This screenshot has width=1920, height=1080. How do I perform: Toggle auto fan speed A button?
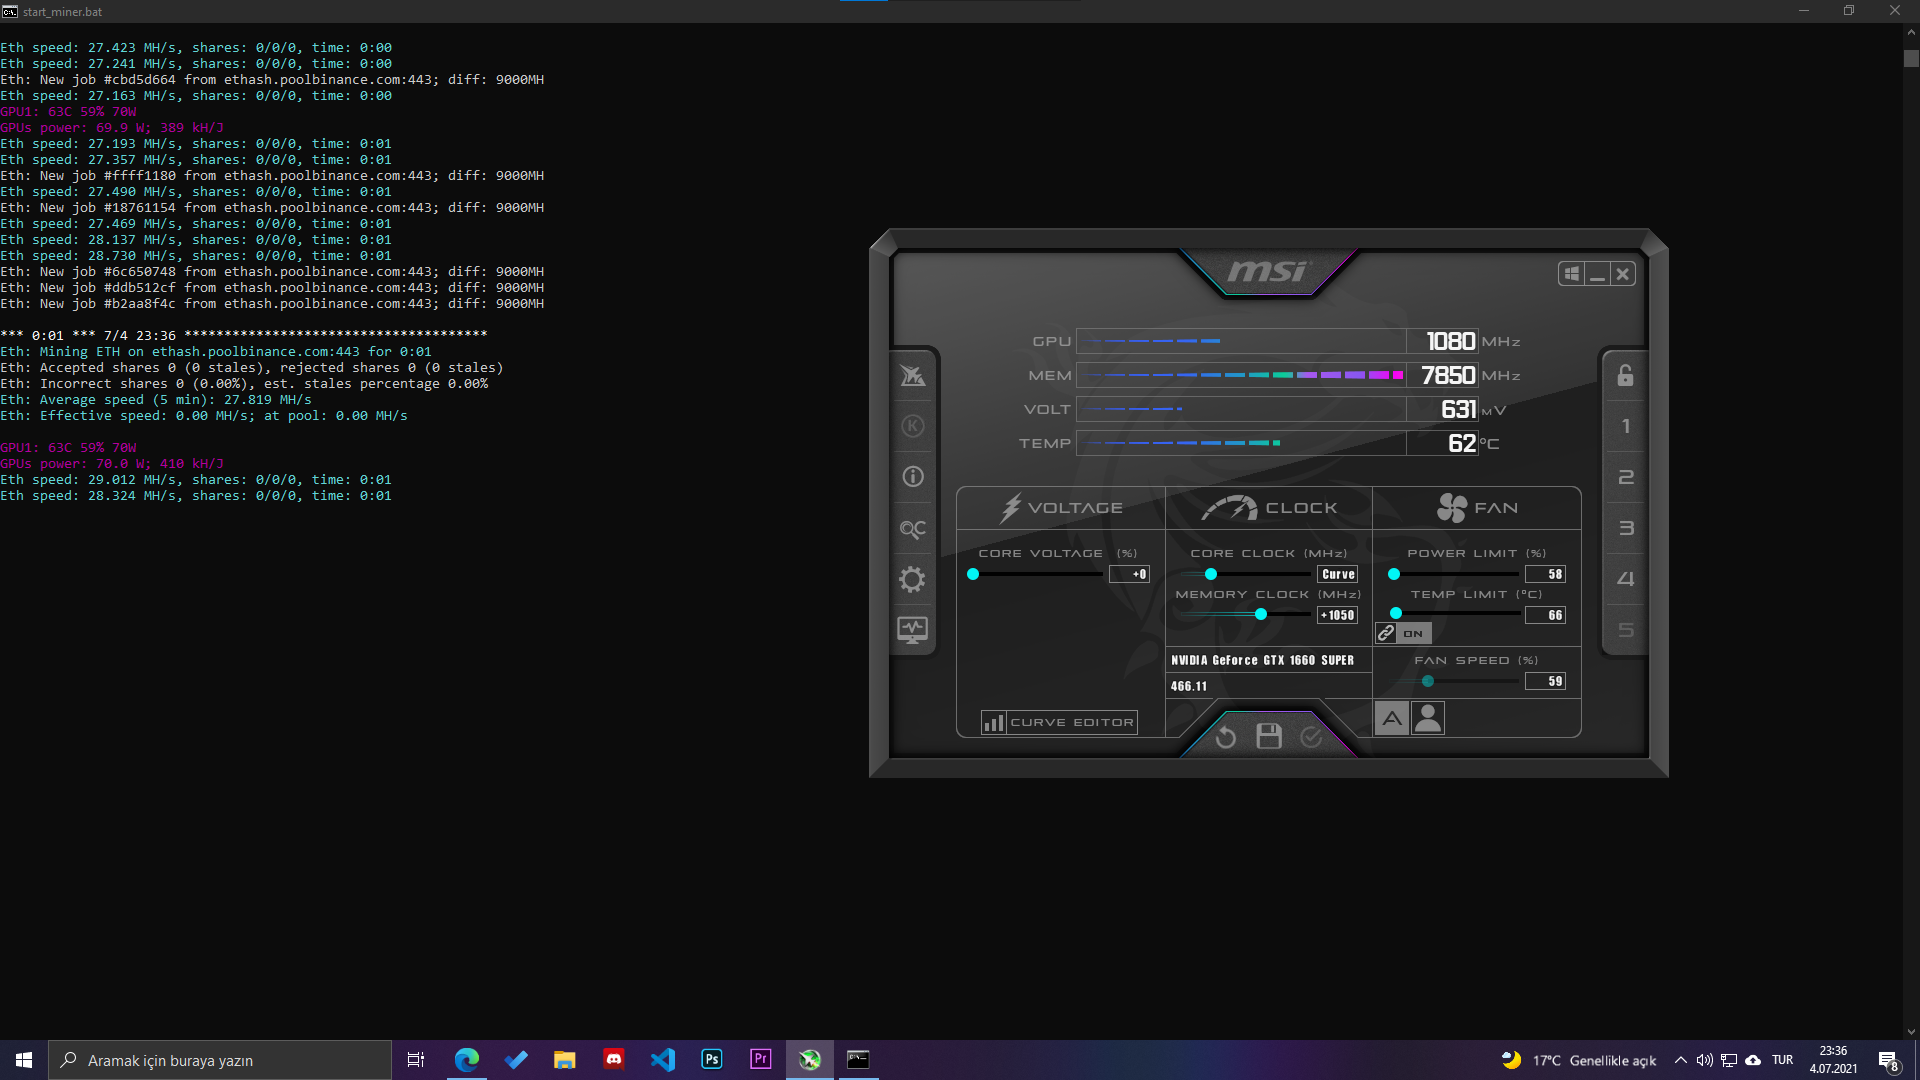point(1392,718)
